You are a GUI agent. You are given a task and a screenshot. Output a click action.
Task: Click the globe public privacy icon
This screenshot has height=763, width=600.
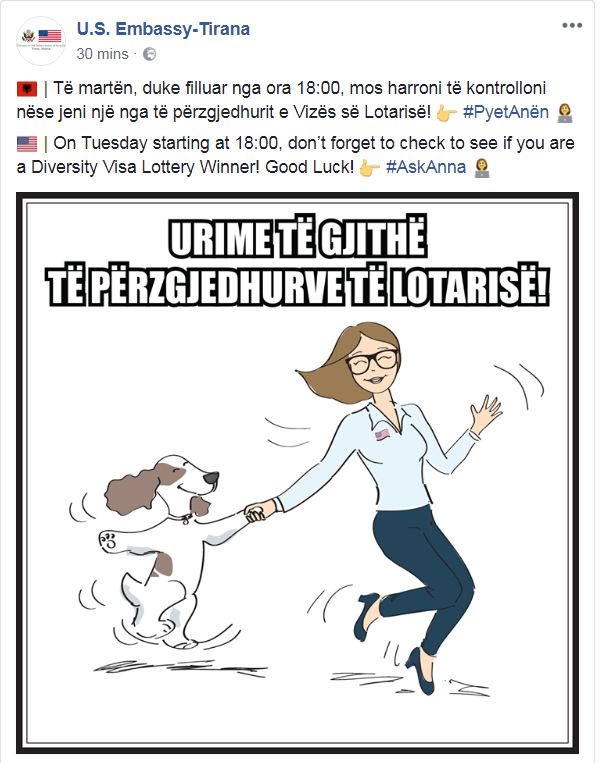(x=149, y=54)
